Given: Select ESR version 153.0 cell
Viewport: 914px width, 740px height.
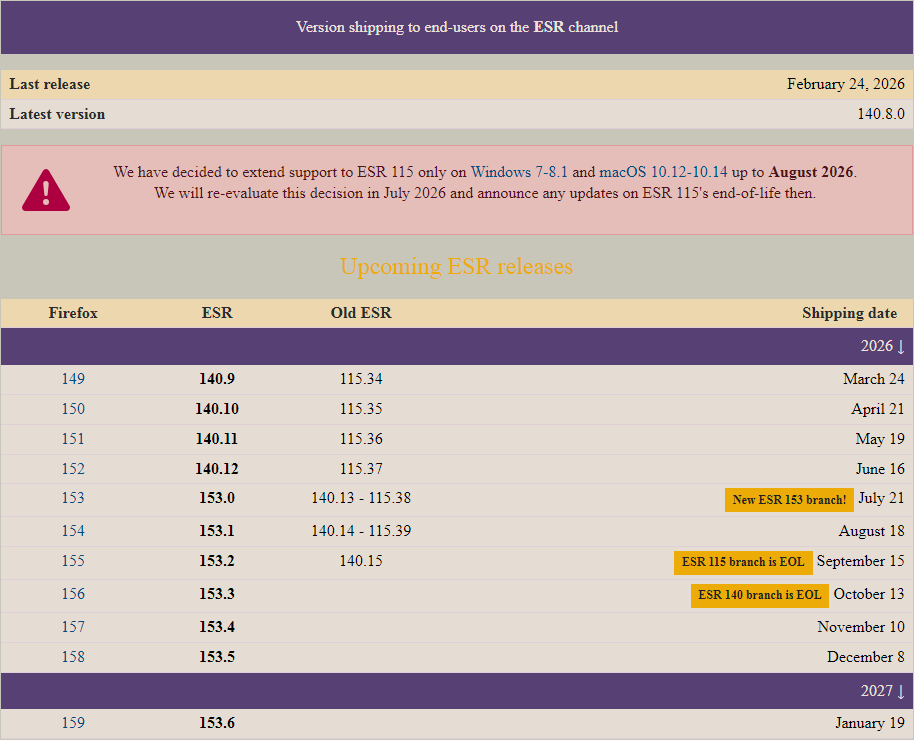Looking at the screenshot, I should coord(217,498).
